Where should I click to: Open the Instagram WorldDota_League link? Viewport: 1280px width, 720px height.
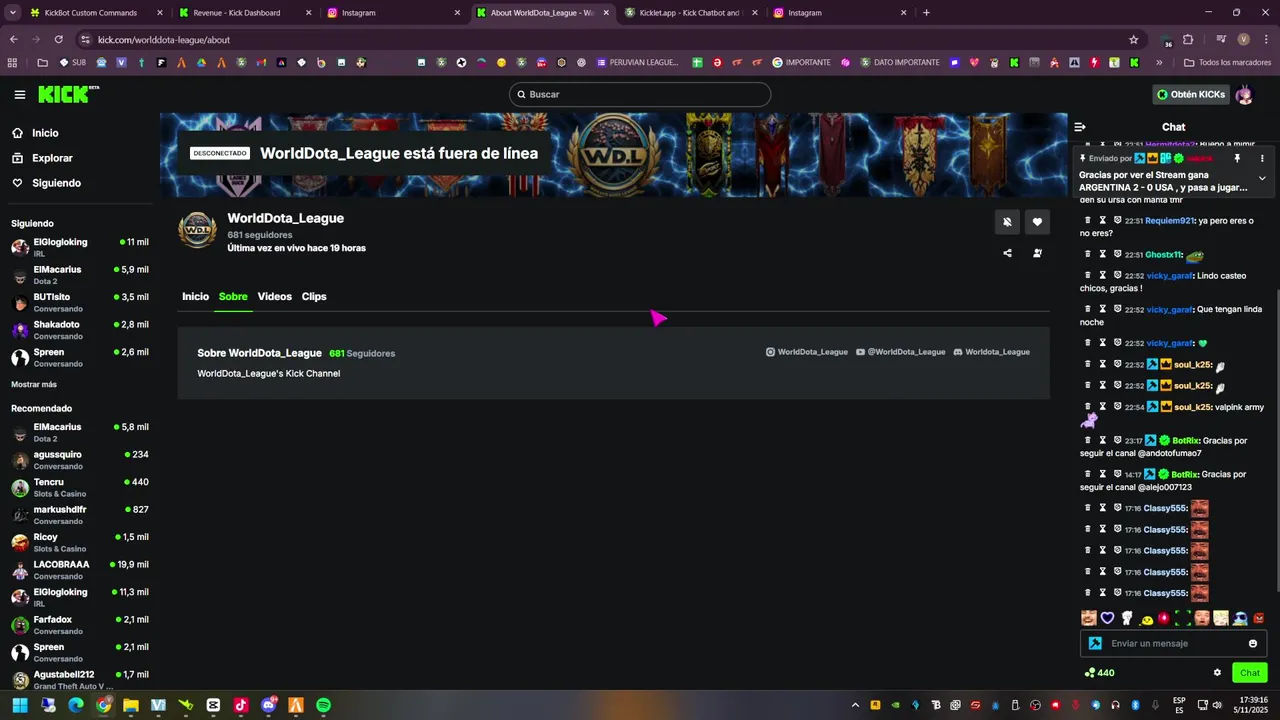click(807, 352)
